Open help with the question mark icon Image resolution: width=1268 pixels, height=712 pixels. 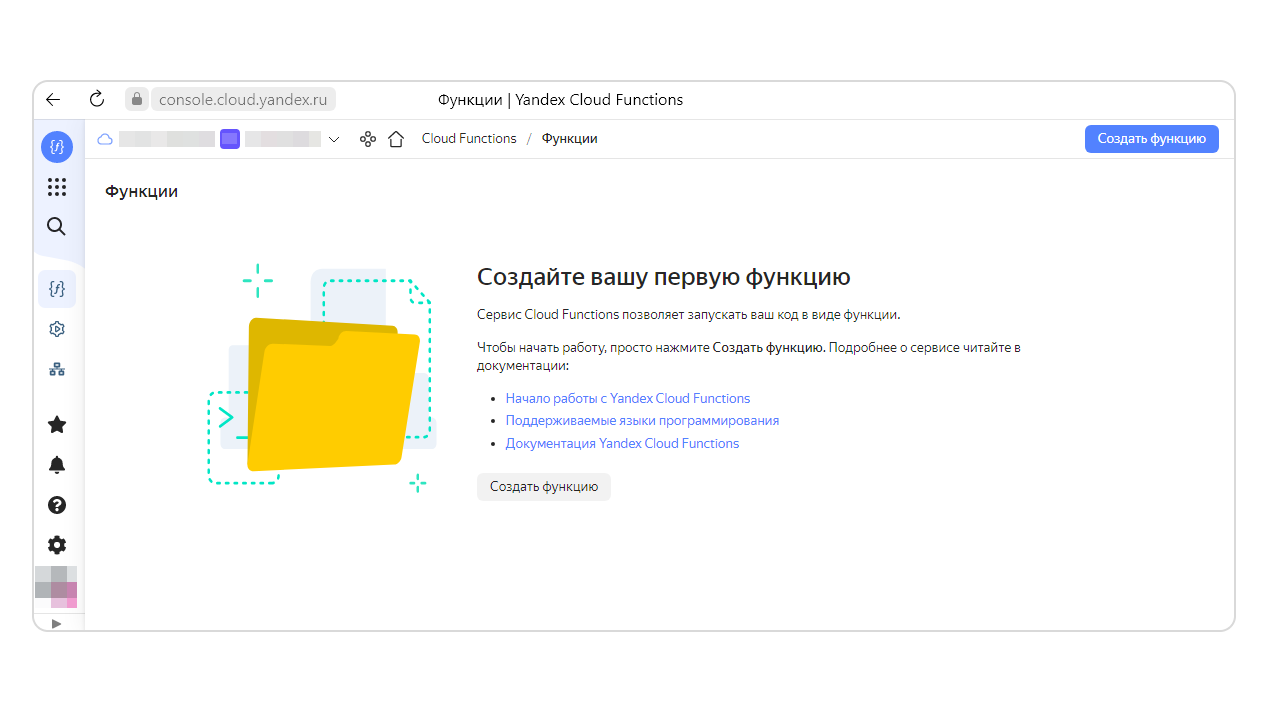[x=57, y=505]
